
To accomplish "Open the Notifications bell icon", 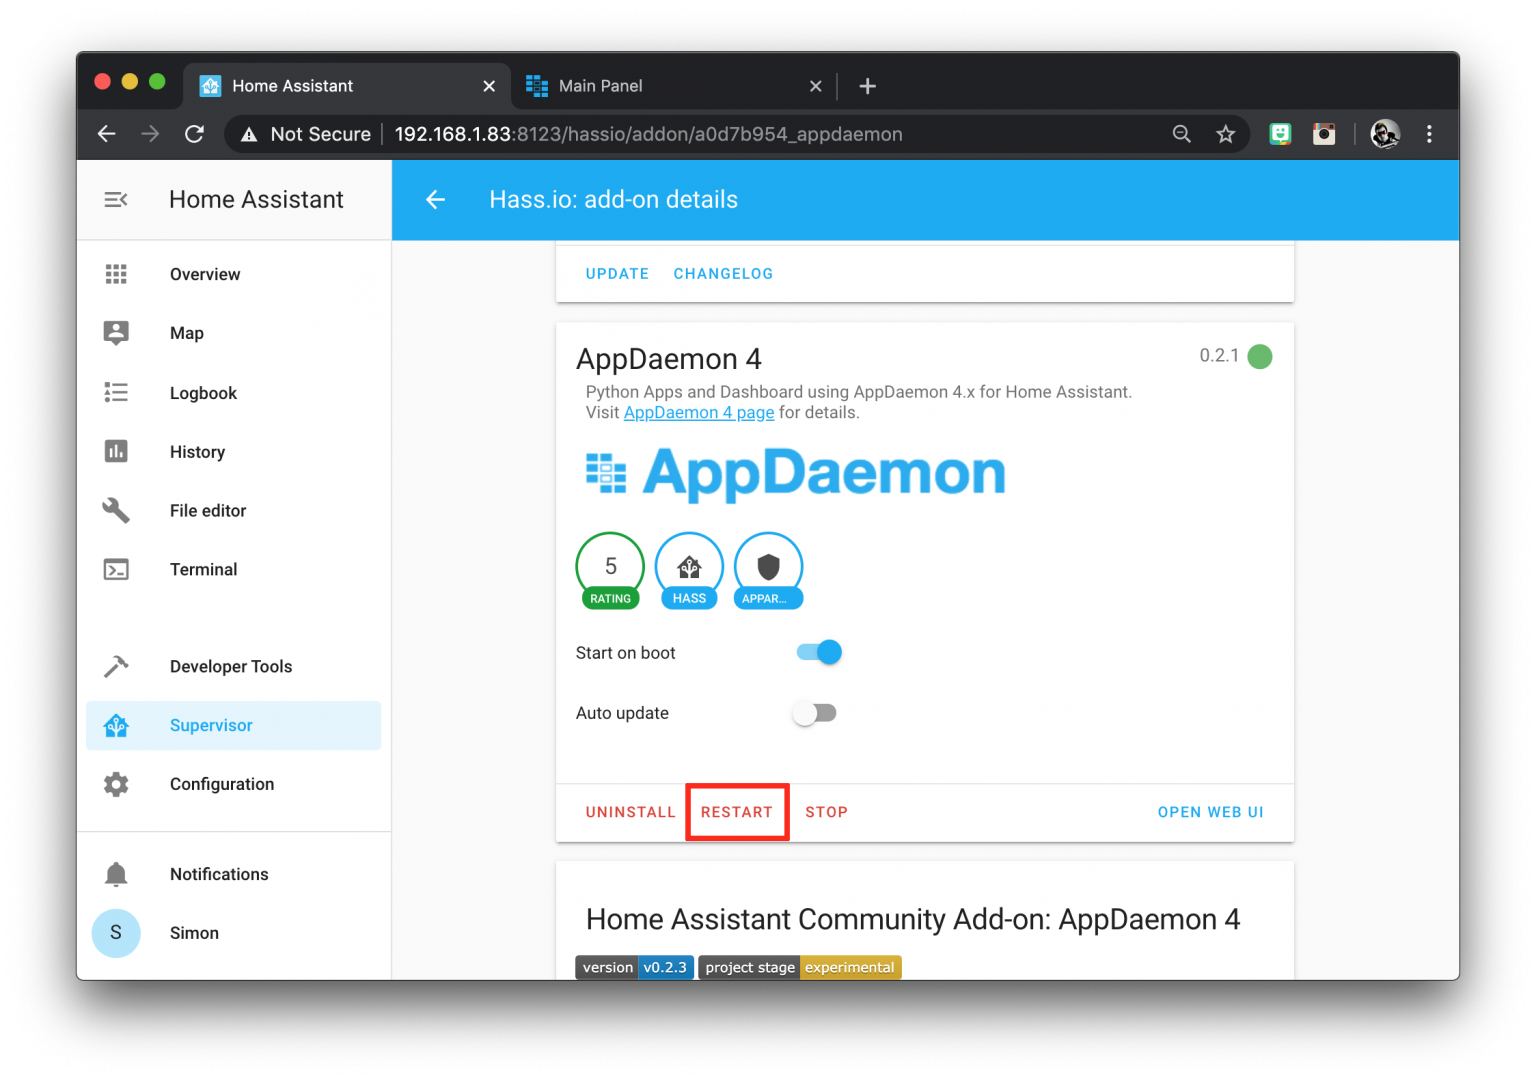I will pos(116,873).
